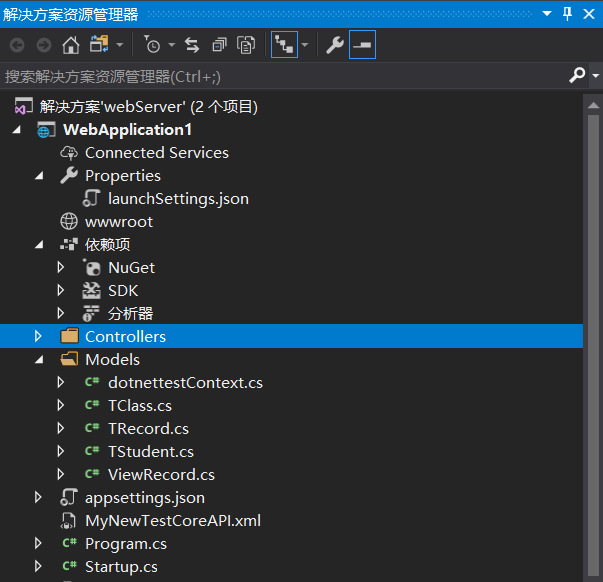Expand ViewRecord.cs file node
603x582 pixels.
(x=60, y=474)
